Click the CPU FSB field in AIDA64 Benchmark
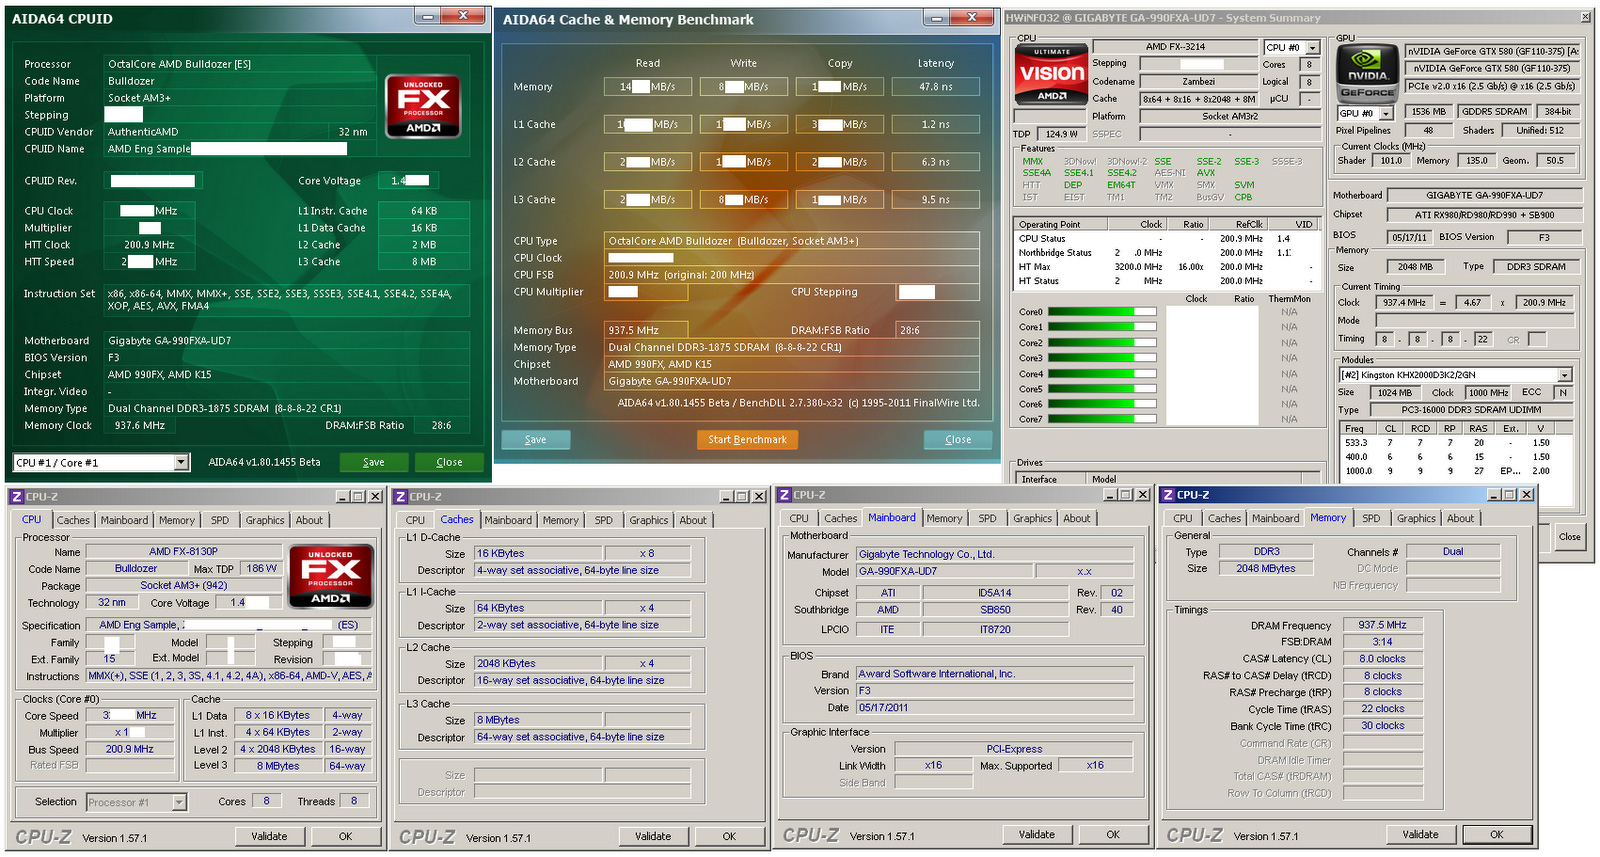1600x857 pixels. pyautogui.click(x=792, y=275)
